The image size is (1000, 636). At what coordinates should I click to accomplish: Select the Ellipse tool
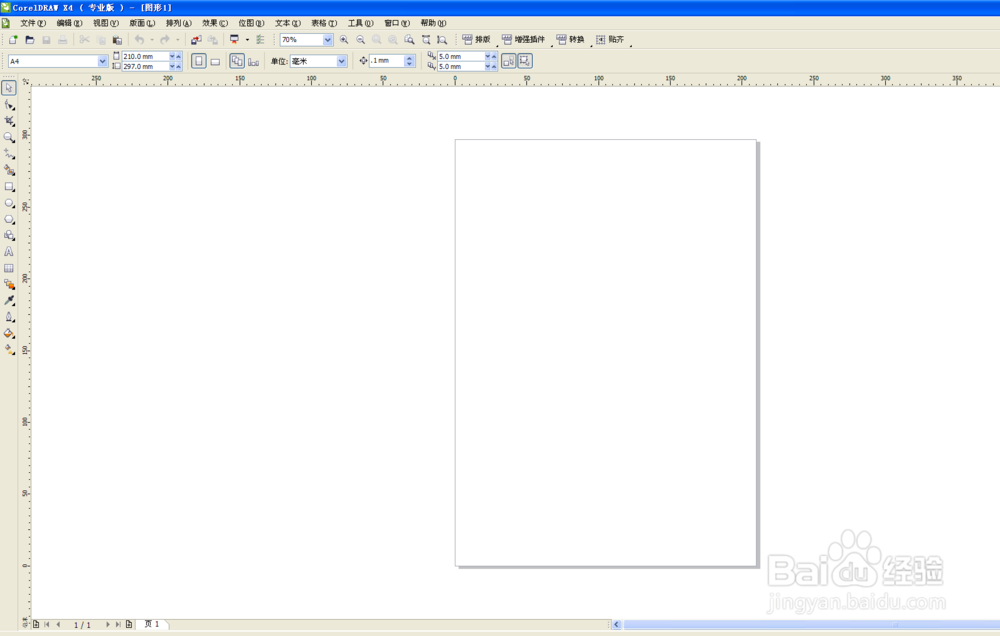(9, 203)
